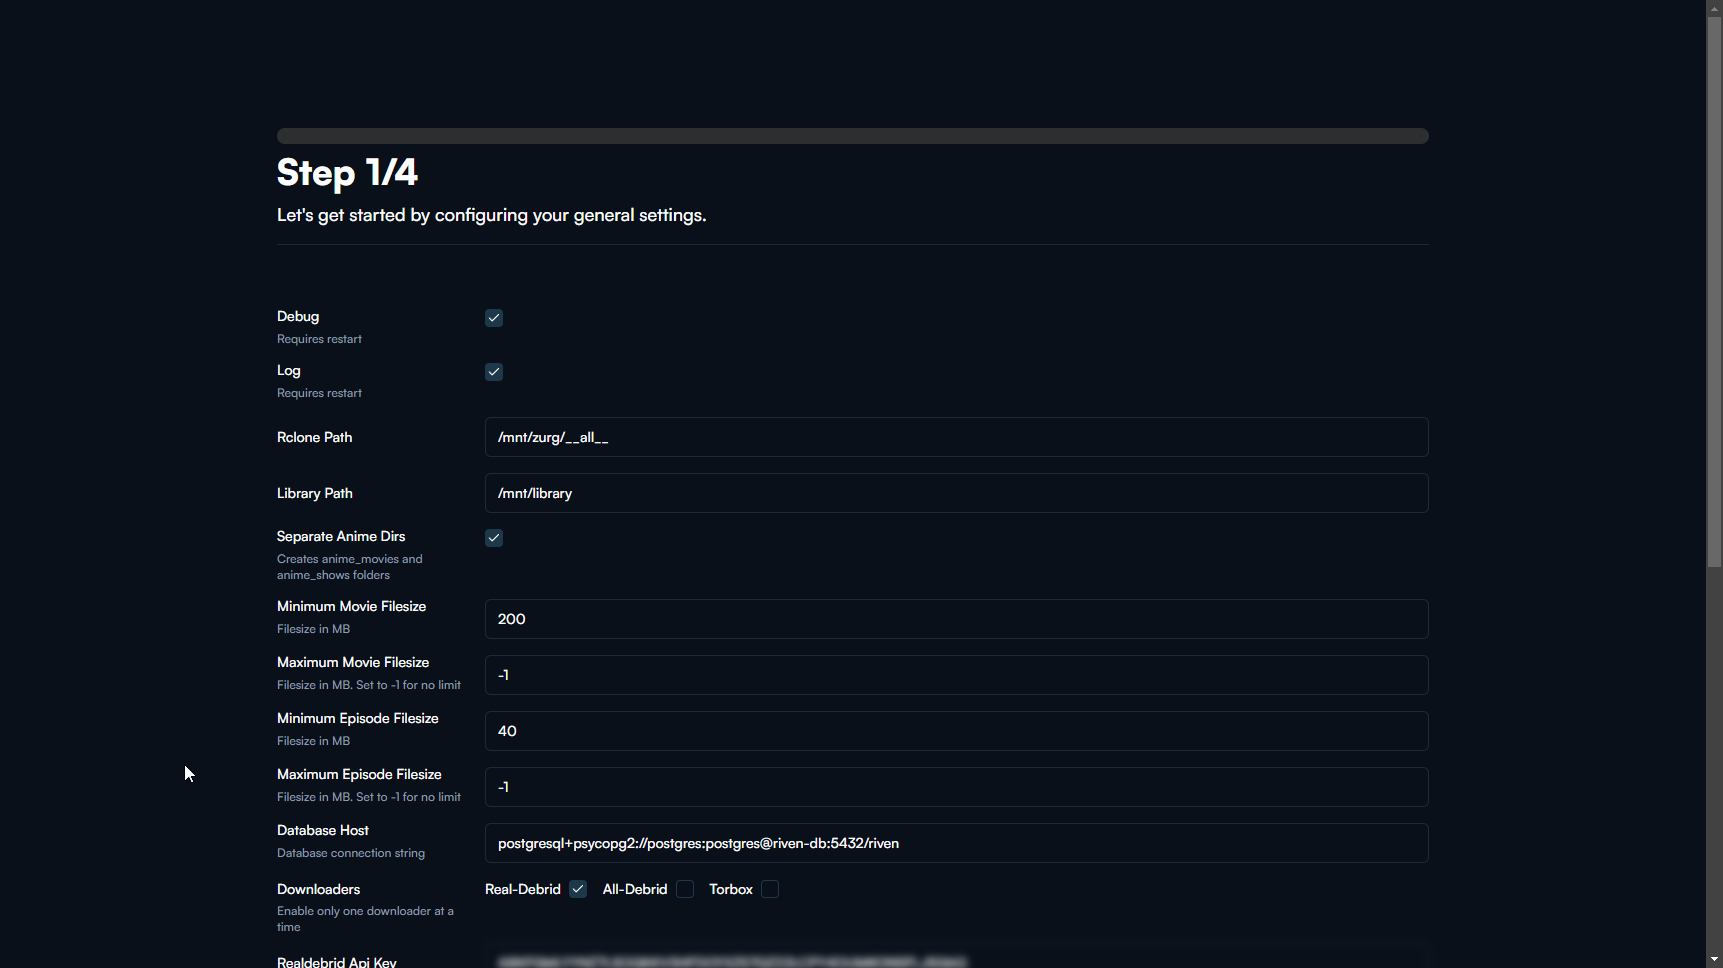This screenshot has height=968, width=1723.
Task: Toggle the Log checkbox
Action: click(494, 372)
